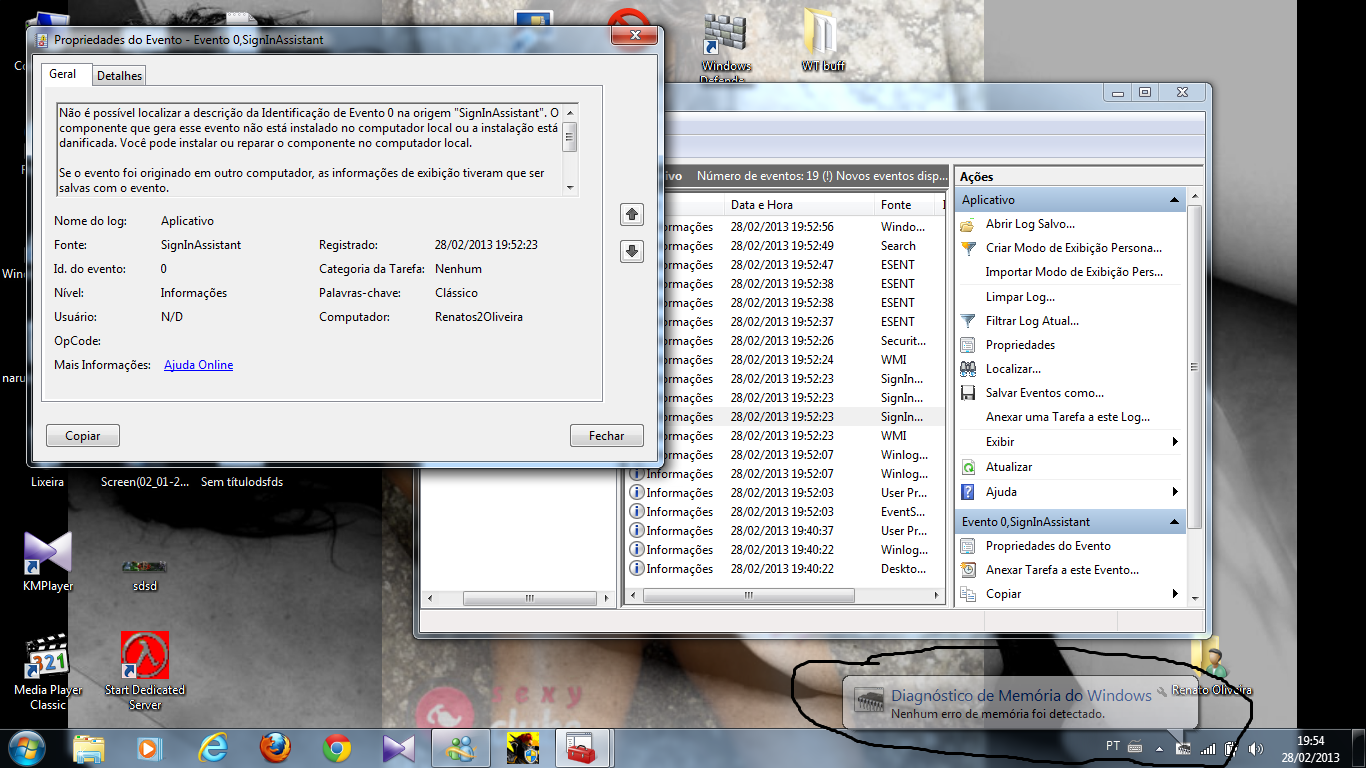Viewport: 1366px width, 768px height.
Task: Click the Atualizar refresh icon
Action: [968, 467]
